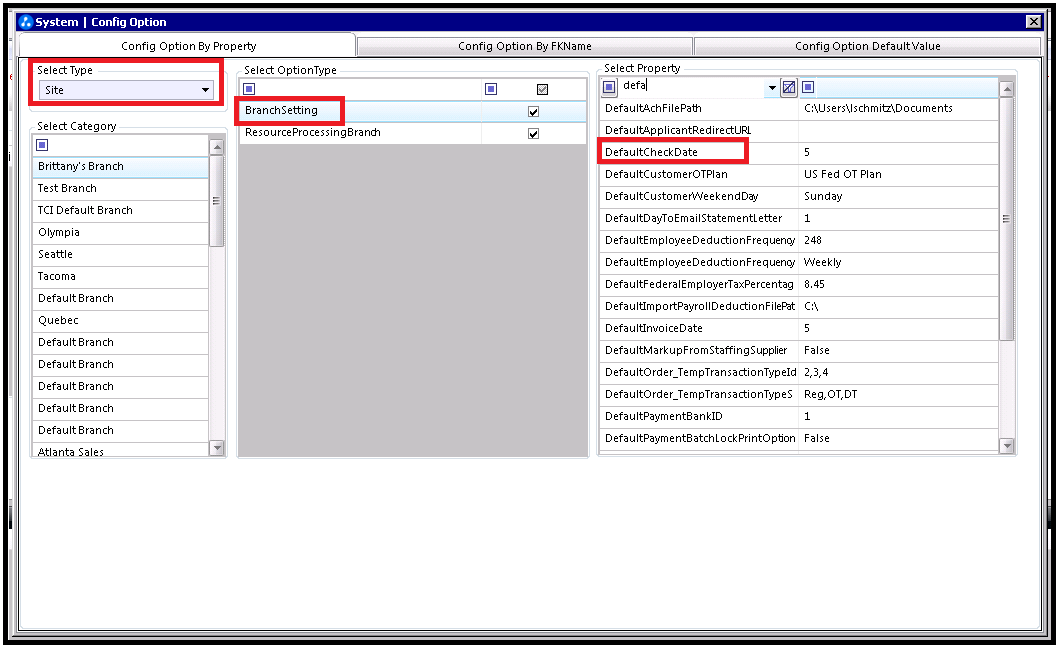The image size is (1060, 648).
Task: Select the Quebec category
Action: coord(120,320)
